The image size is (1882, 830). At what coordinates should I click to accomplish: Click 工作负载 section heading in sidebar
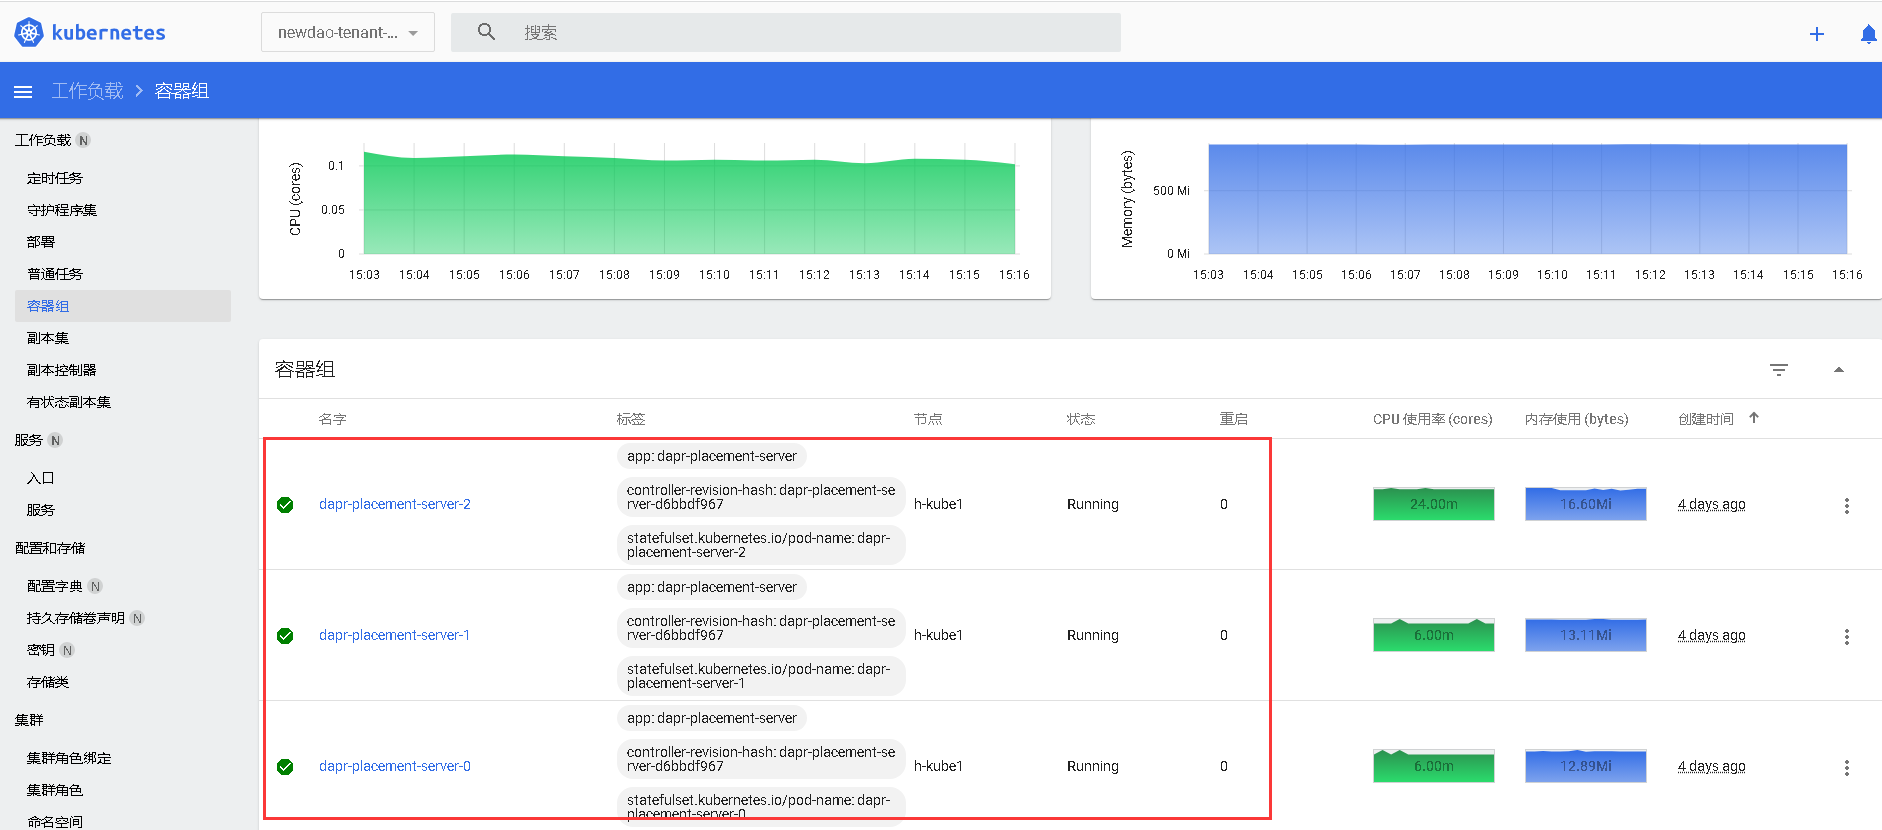[x=43, y=140]
